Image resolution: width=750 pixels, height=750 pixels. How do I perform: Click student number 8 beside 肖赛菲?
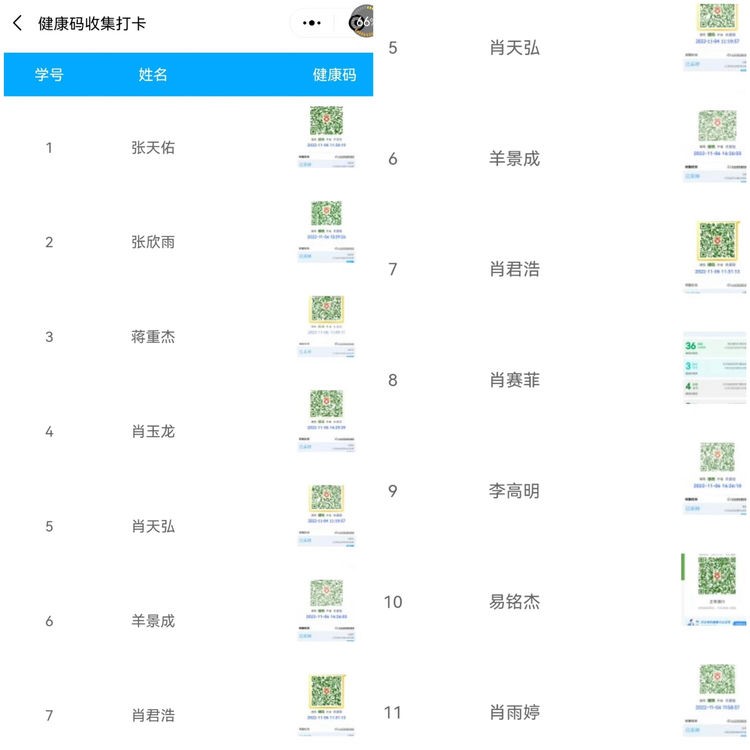point(393,381)
